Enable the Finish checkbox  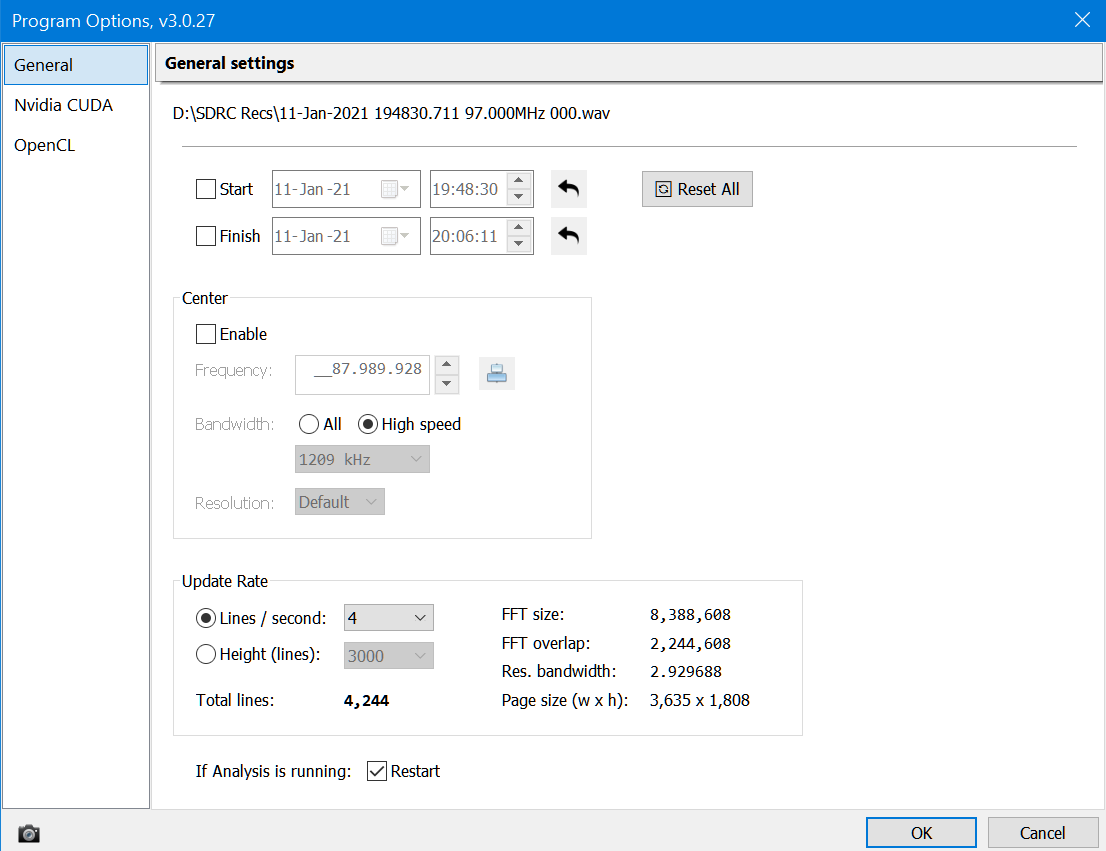tap(206, 236)
